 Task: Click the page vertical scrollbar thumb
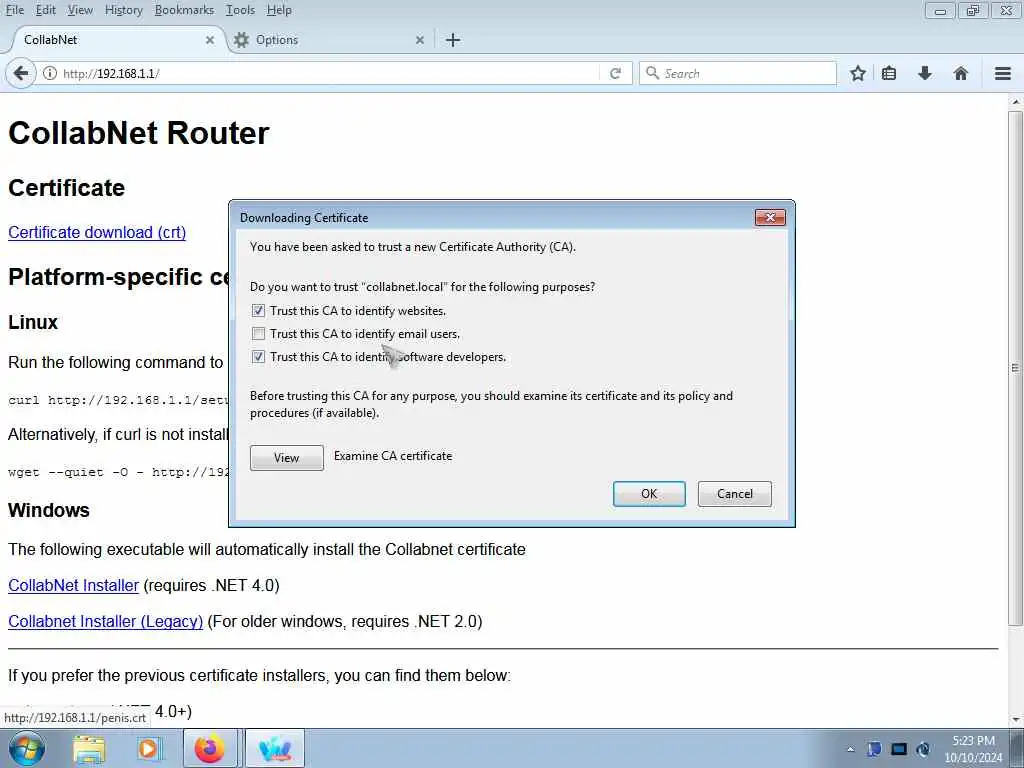tap(1015, 368)
